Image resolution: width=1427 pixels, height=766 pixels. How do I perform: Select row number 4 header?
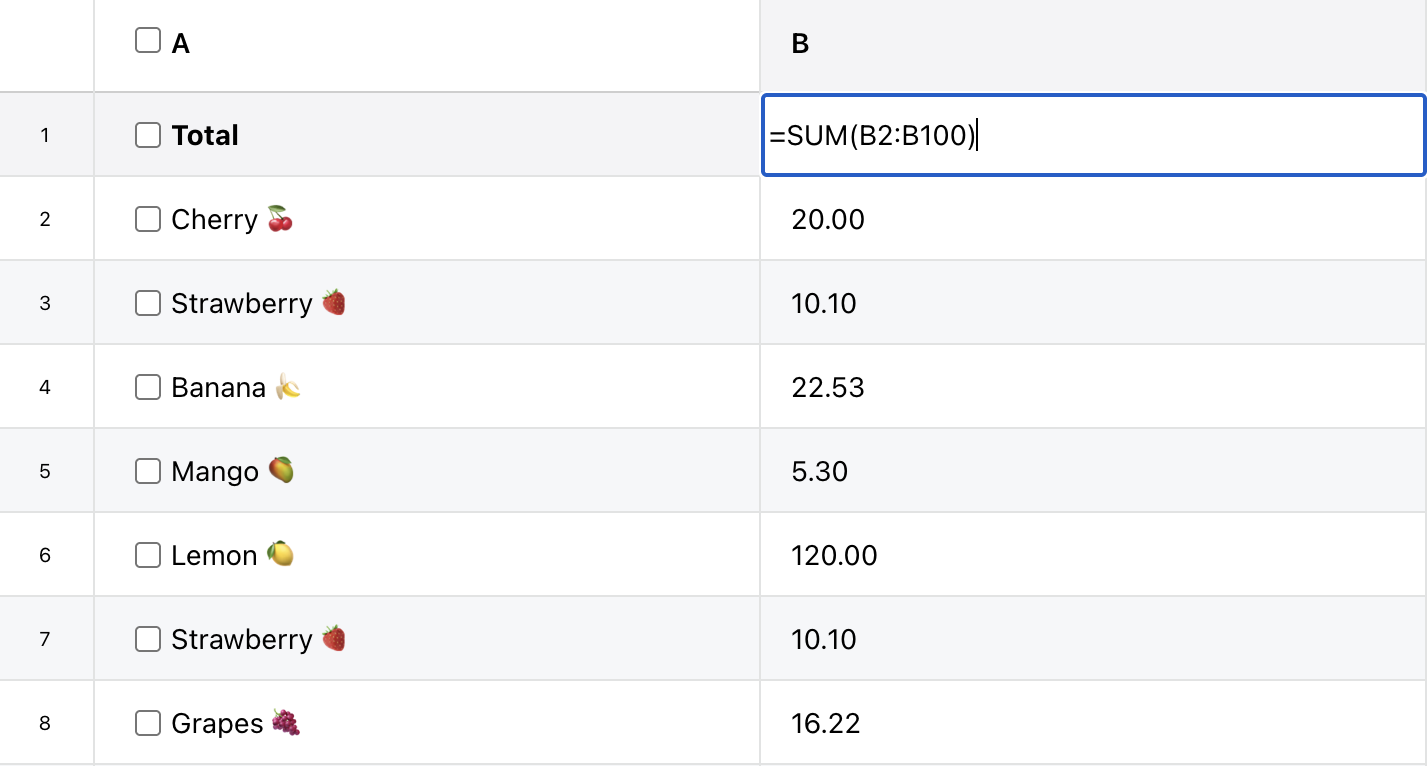click(x=45, y=387)
